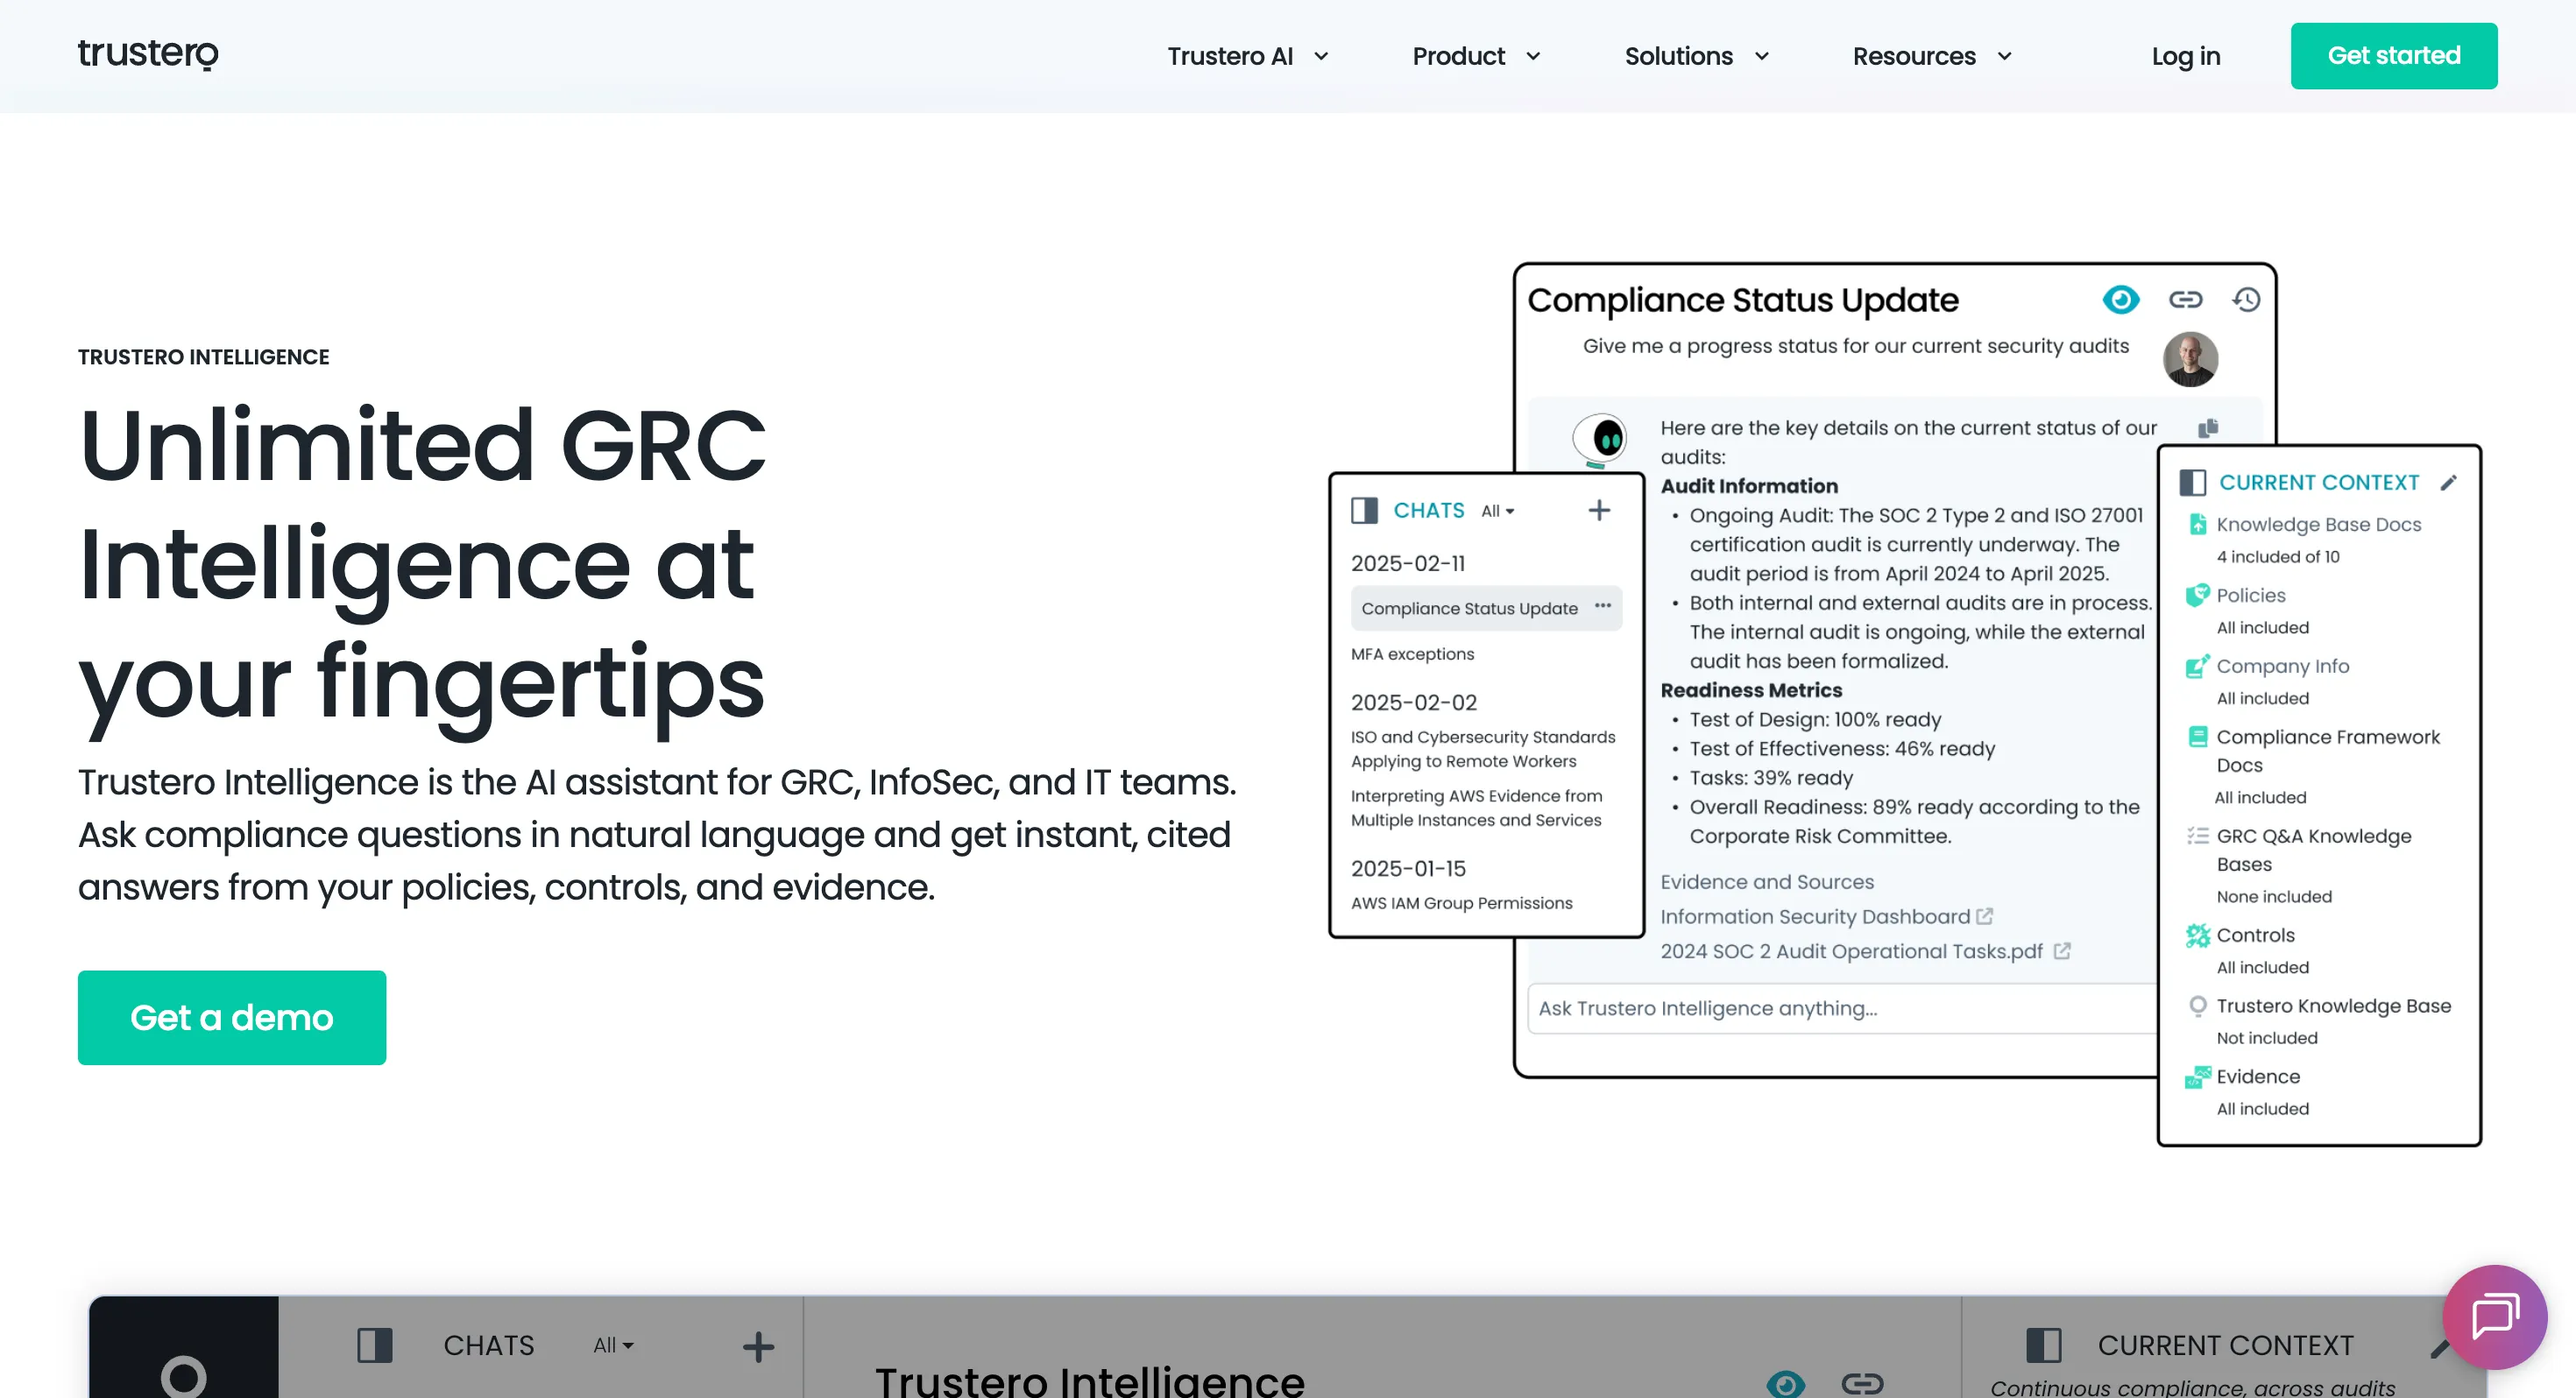Click the Ask Trustero Intelligence input field

pos(1840,1008)
